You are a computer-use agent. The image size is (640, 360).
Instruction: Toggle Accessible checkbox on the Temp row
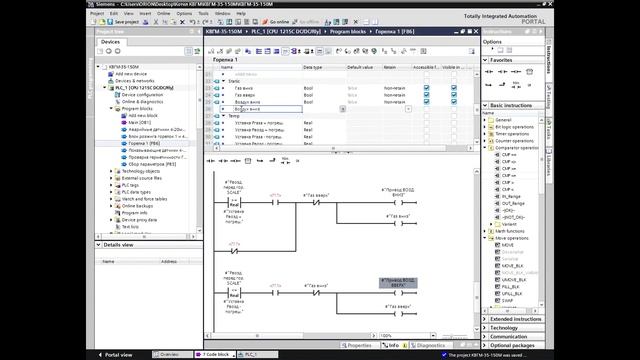[x=427, y=116]
